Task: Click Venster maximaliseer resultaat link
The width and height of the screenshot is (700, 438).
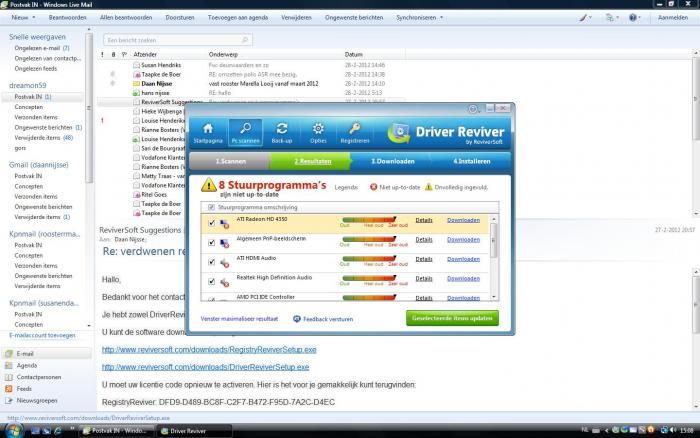Action: tap(239, 319)
